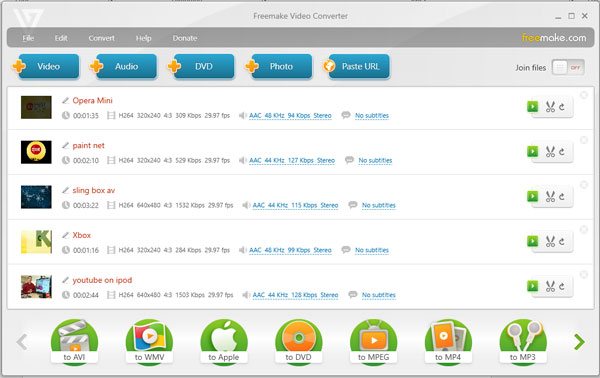Viewport: 600px width, 378px height.
Task: Play the Xbox video preview
Action: tap(532, 241)
